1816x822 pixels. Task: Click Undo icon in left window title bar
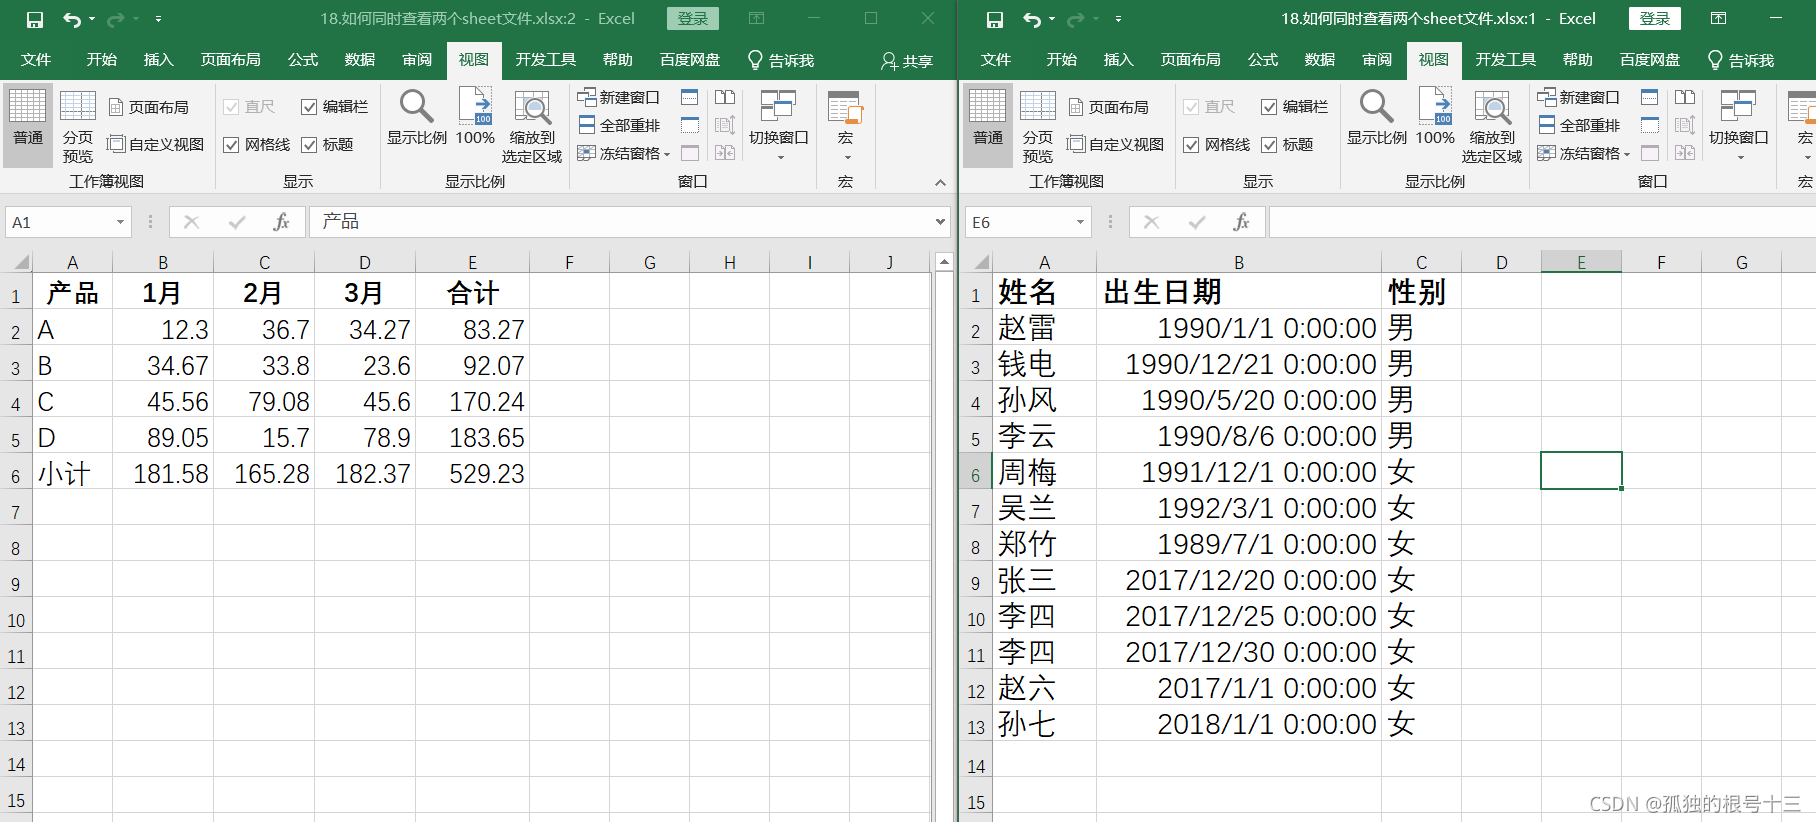click(x=71, y=19)
